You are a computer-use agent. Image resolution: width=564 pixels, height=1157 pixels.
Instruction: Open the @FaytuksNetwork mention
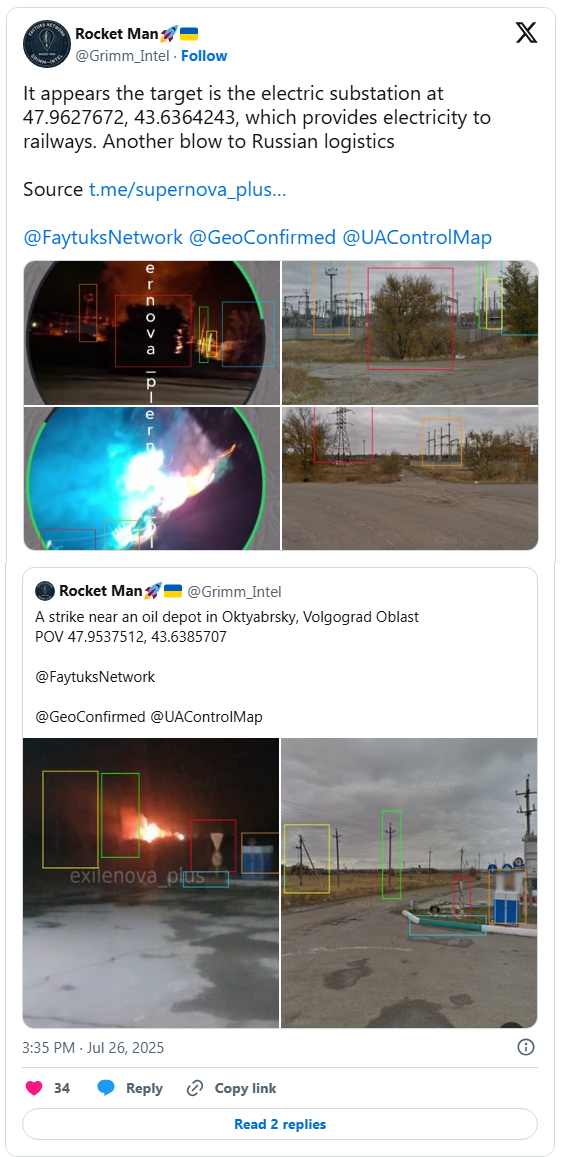pos(103,238)
